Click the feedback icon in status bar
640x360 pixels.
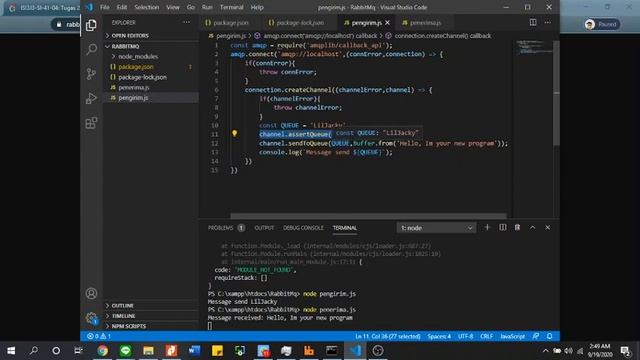pyautogui.click(x=536, y=336)
